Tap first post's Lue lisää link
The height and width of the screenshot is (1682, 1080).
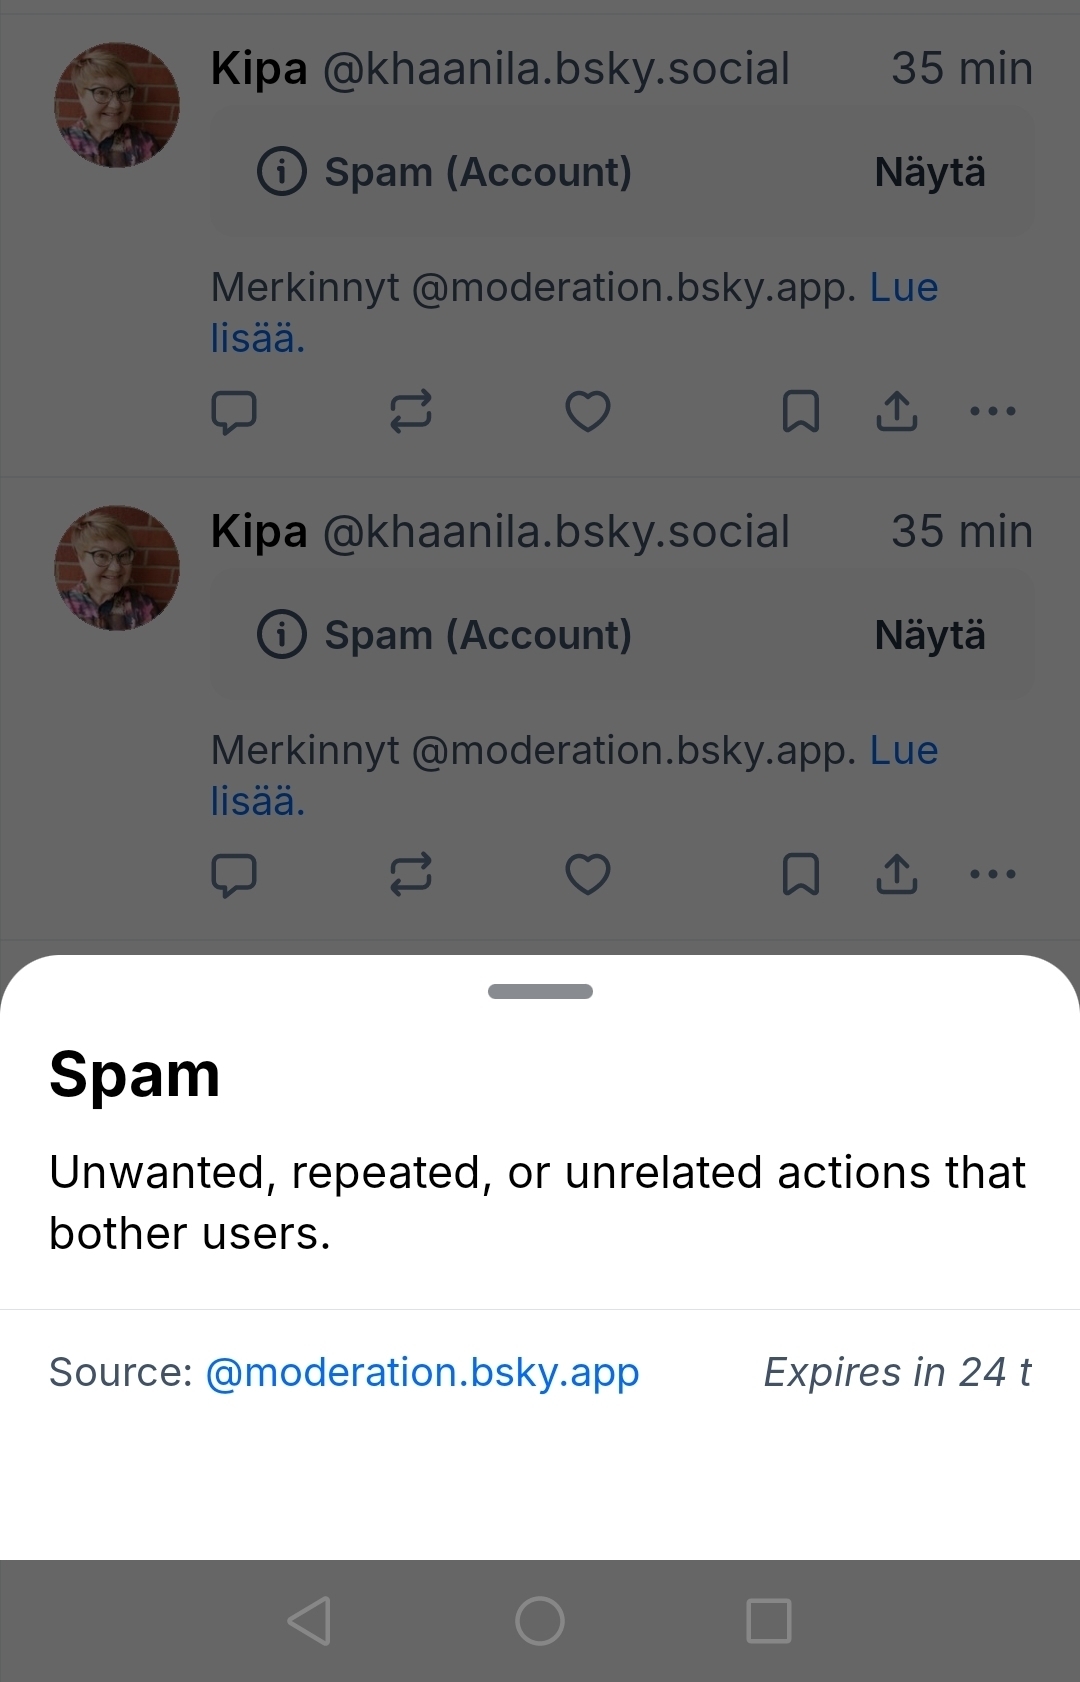coord(903,289)
